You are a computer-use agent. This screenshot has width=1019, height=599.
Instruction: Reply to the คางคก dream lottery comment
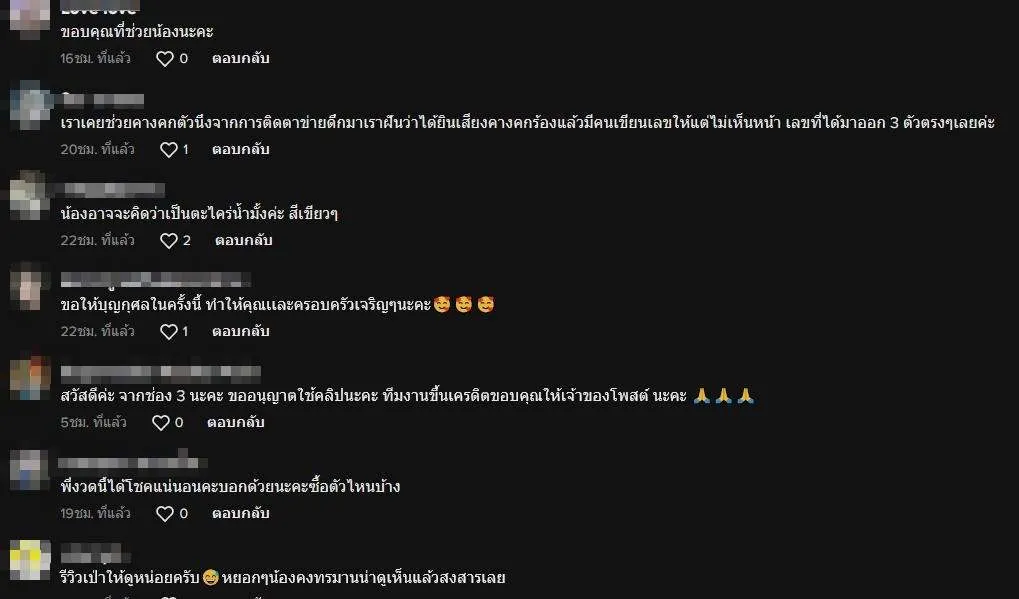[240, 149]
